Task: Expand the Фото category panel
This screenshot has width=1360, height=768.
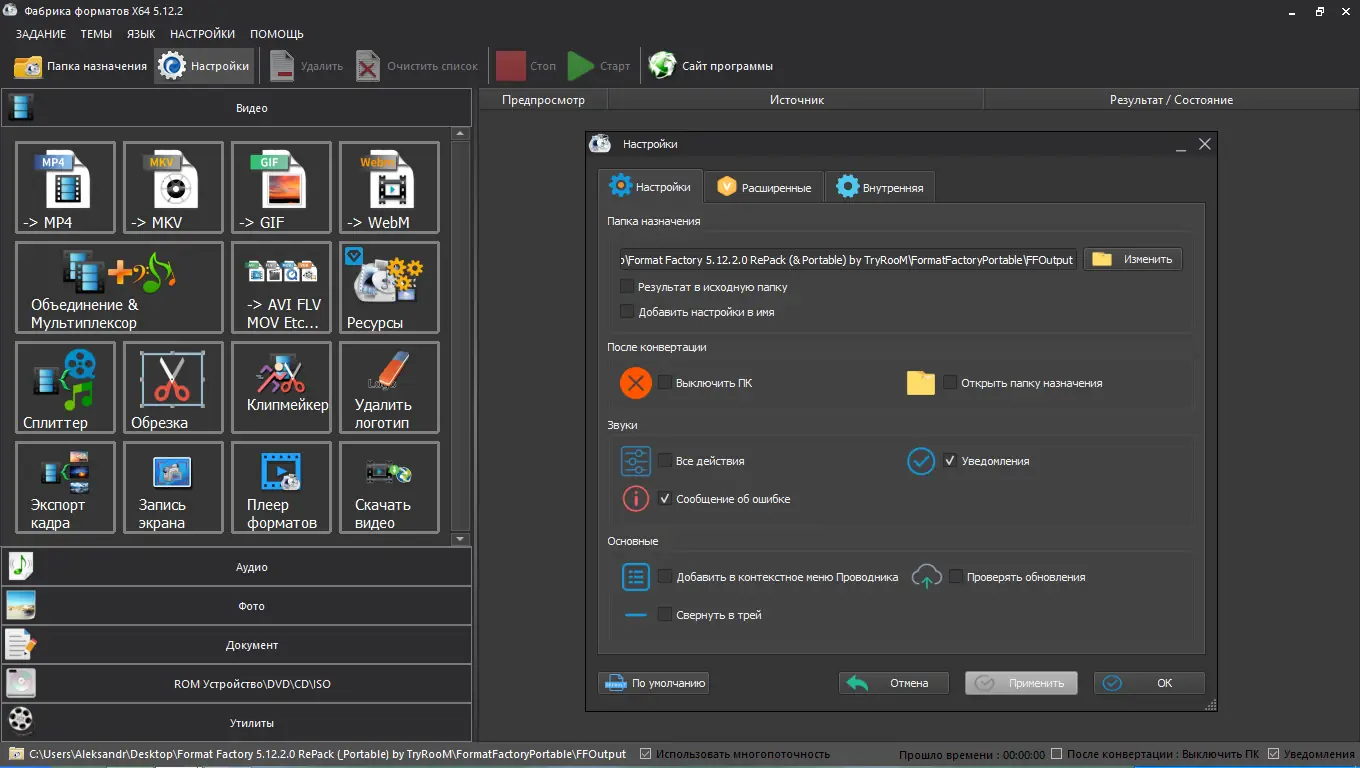Action: click(x=236, y=606)
